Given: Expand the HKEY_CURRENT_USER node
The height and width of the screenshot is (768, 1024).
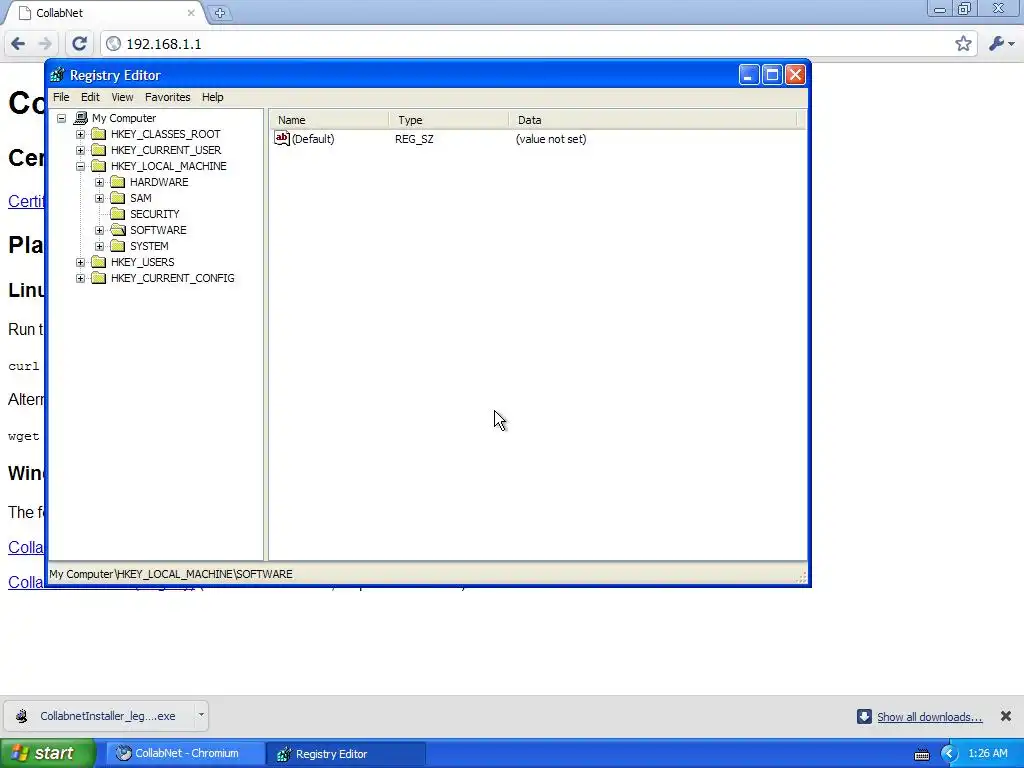Looking at the screenshot, I should click(x=80, y=150).
